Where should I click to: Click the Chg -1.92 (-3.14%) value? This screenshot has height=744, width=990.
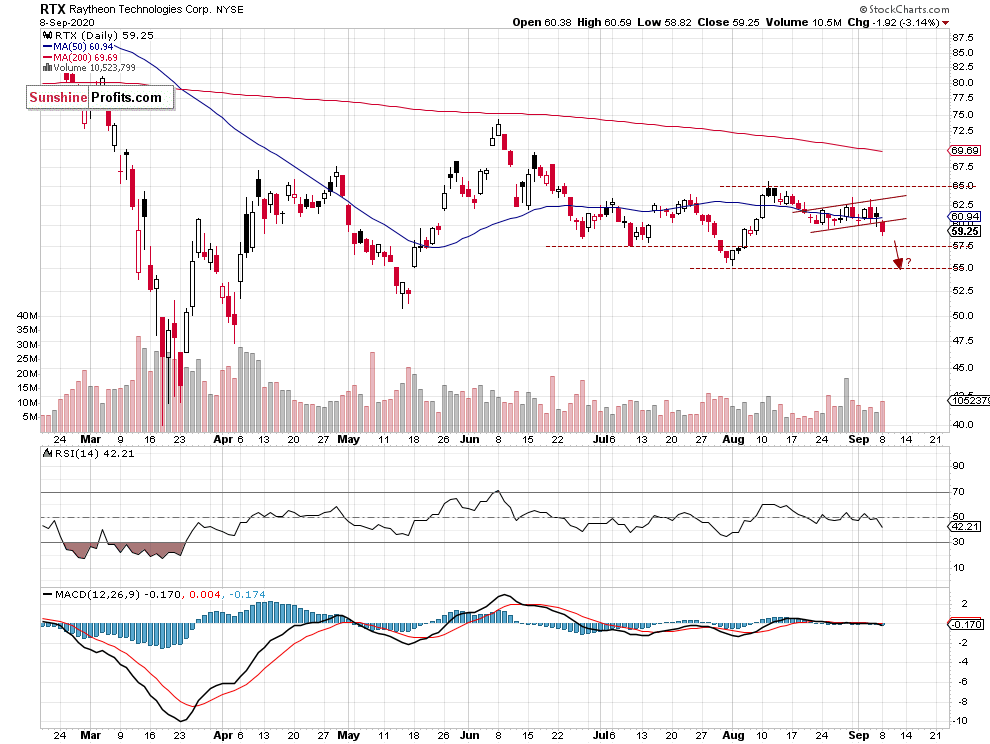(x=893, y=22)
